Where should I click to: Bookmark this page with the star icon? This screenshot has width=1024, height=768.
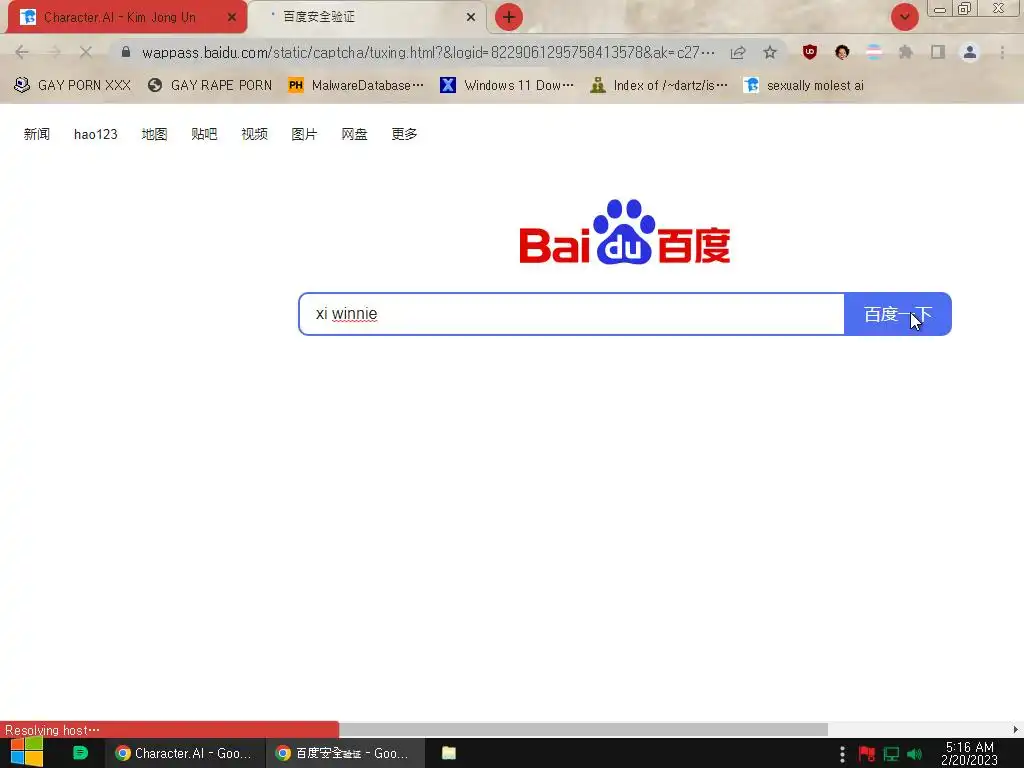(x=770, y=52)
